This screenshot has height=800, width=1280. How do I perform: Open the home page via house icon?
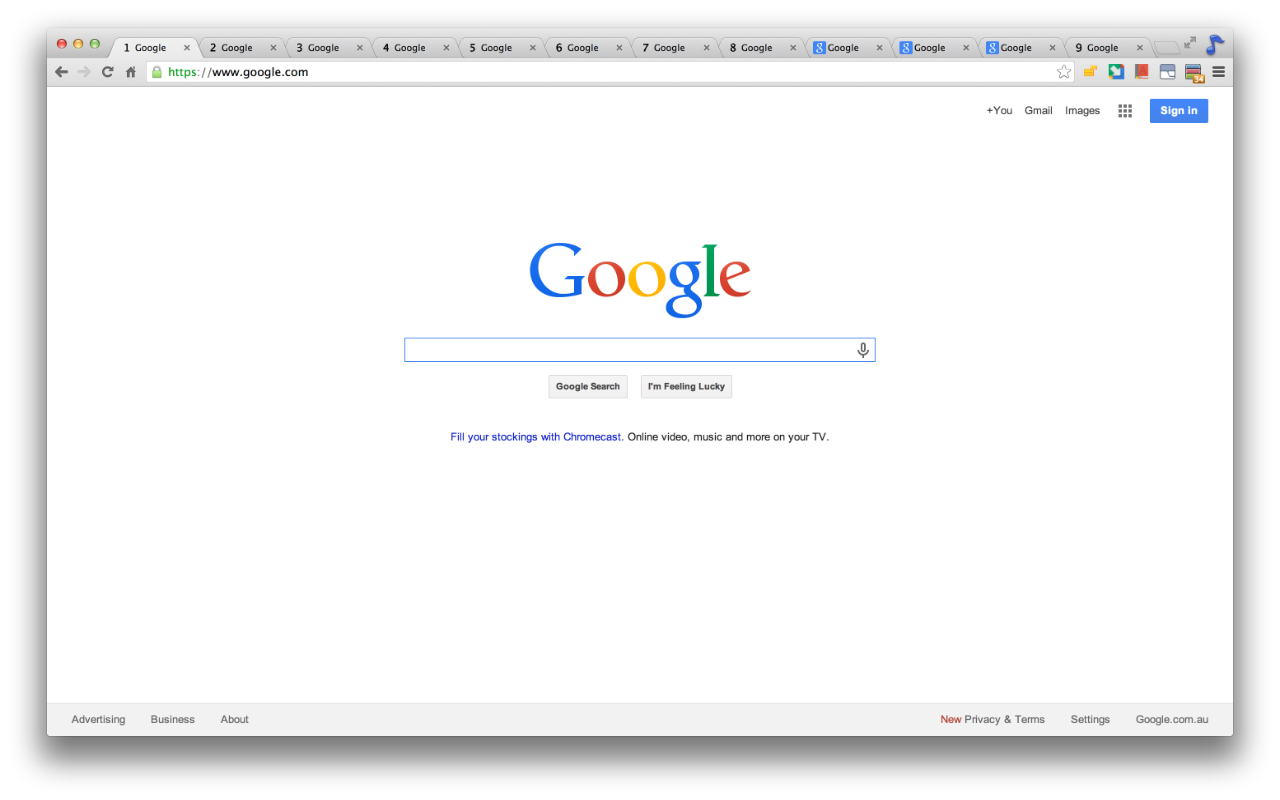coord(130,72)
